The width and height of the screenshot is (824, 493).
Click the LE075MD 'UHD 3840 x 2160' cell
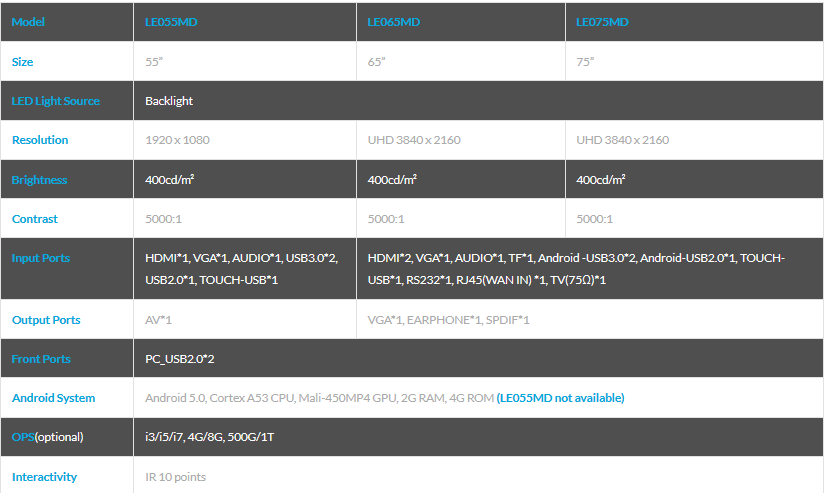point(622,140)
